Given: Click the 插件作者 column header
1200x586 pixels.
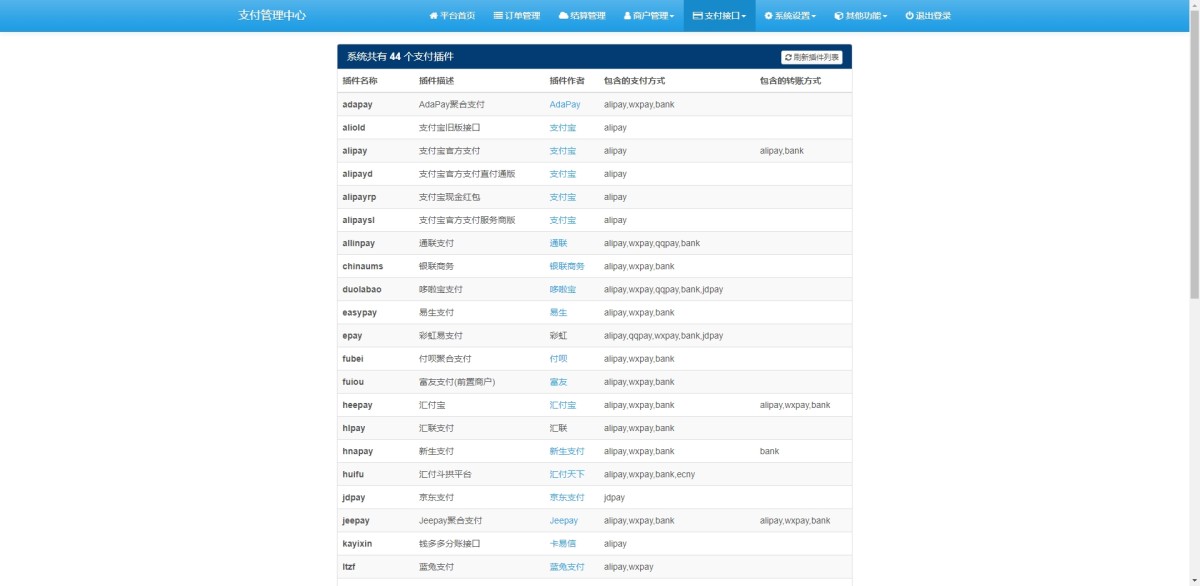Looking at the screenshot, I should coord(567,81).
